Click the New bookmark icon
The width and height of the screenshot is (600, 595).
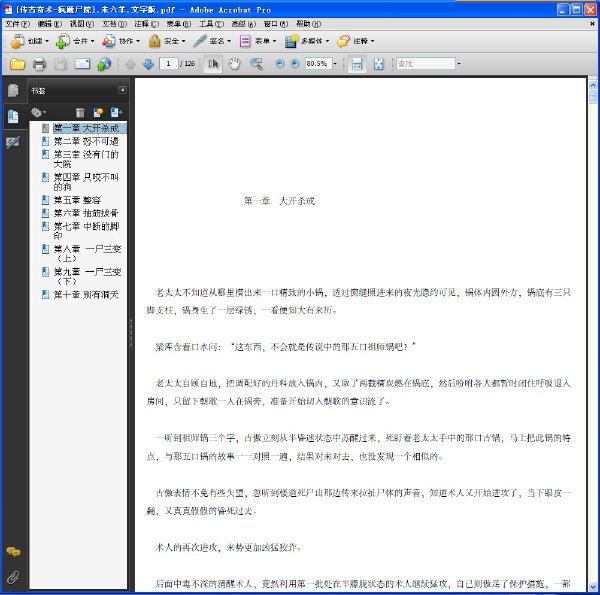tap(98, 112)
